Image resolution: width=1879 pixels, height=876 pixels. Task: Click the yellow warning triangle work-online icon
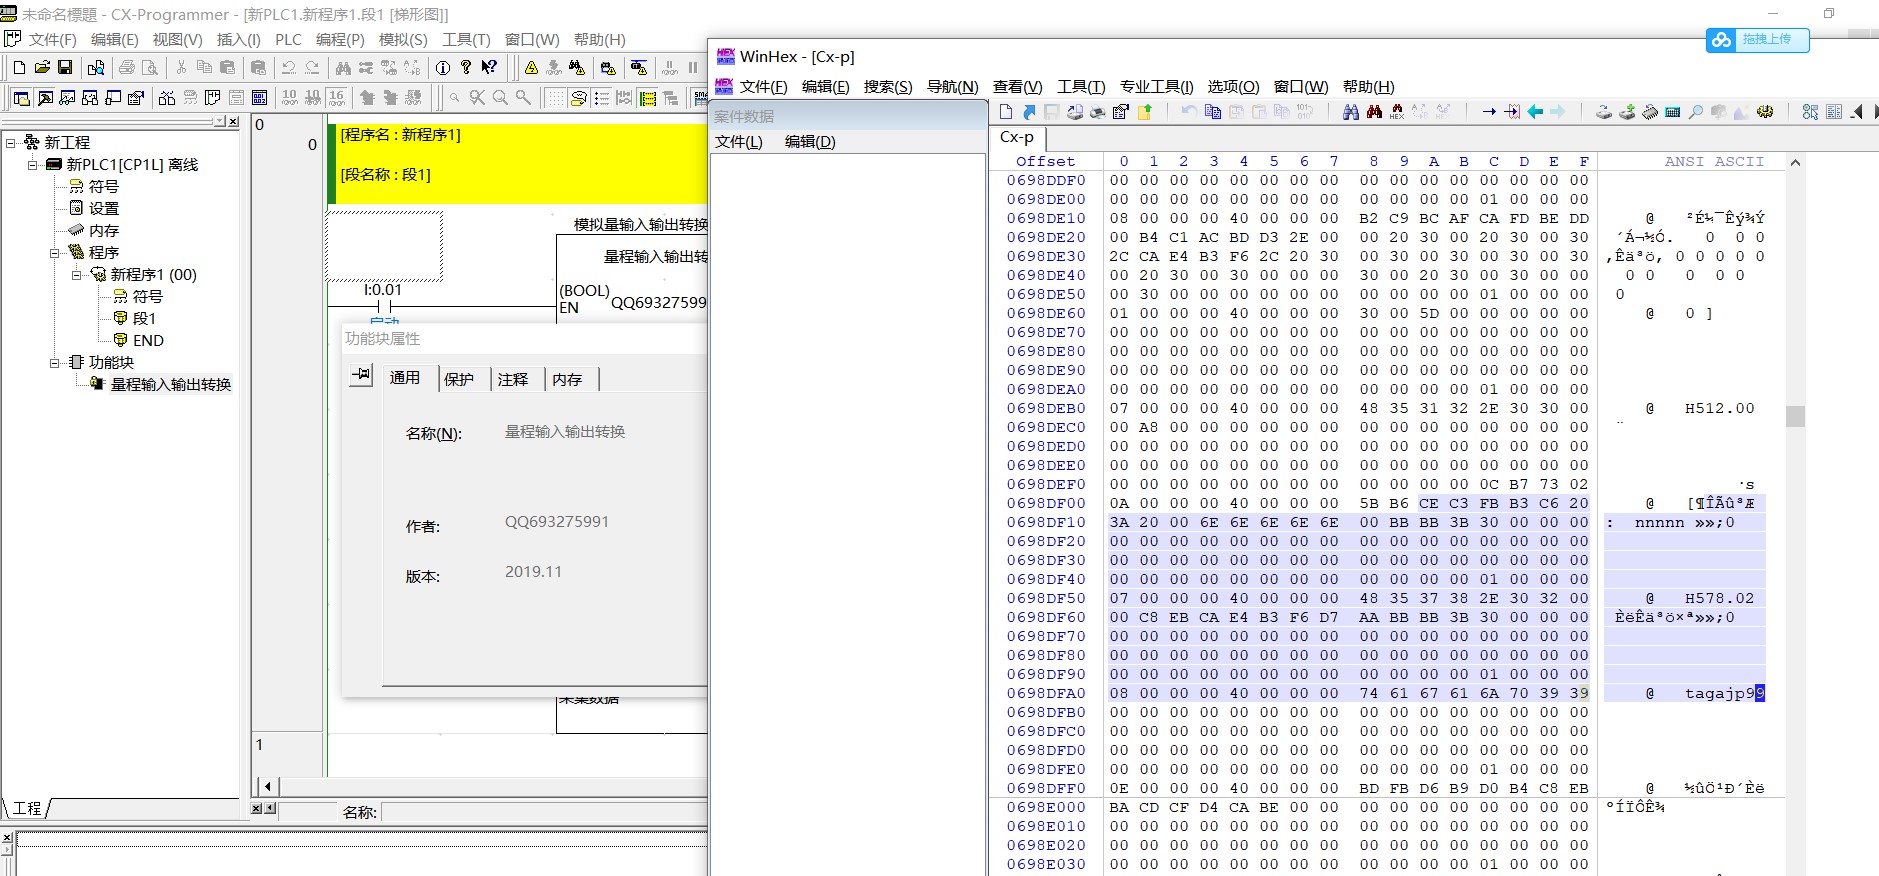(531, 68)
